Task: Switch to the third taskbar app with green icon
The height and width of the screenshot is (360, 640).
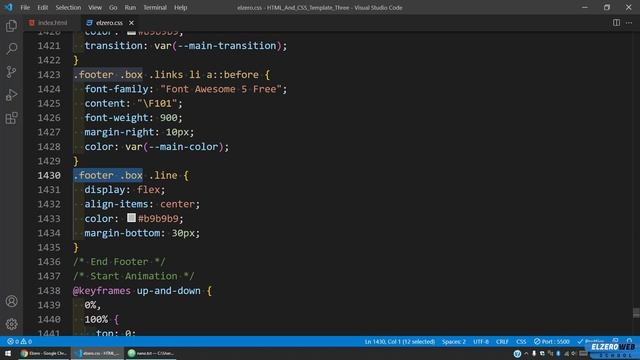Action: (151, 353)
